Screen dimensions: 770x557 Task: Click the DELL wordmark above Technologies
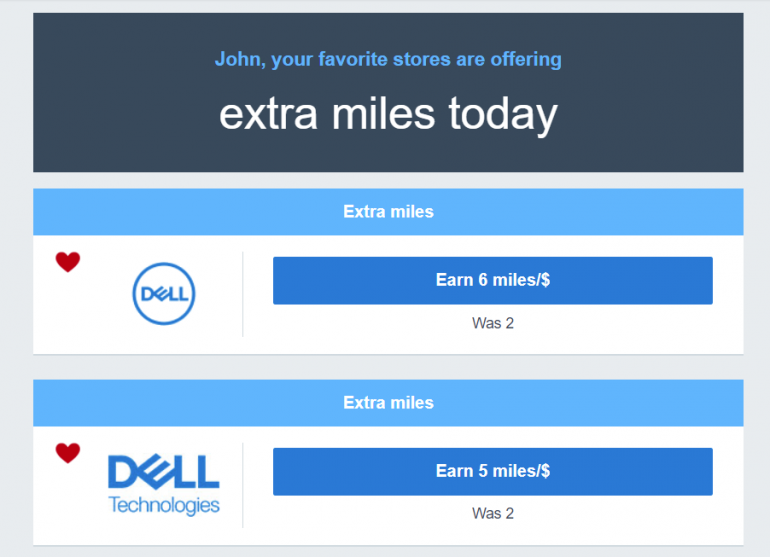pyautogui.click(x=163, y=472)
